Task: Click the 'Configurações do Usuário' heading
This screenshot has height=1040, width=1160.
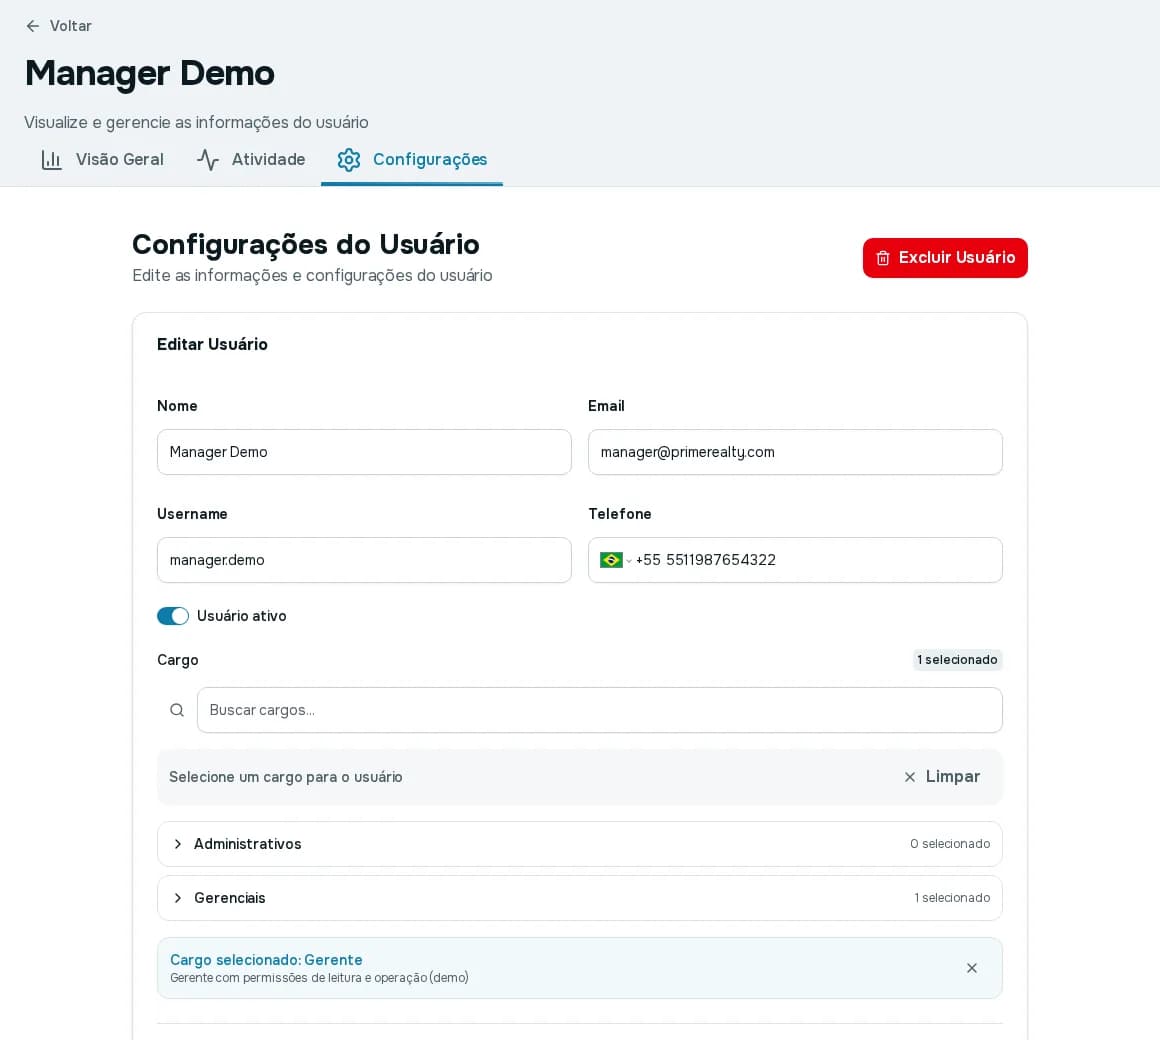Action: pyautogui.click(x=306, y=244)
